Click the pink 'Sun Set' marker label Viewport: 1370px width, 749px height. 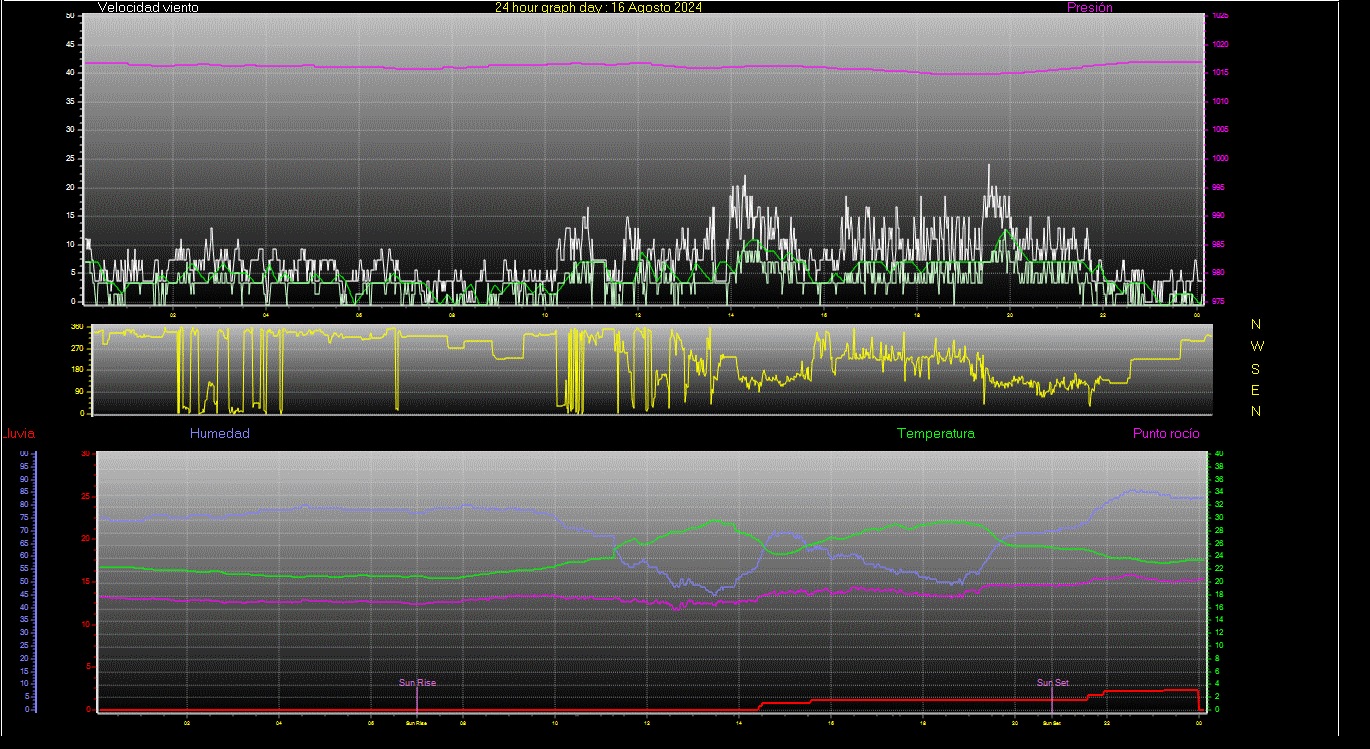click(1052, 683)
